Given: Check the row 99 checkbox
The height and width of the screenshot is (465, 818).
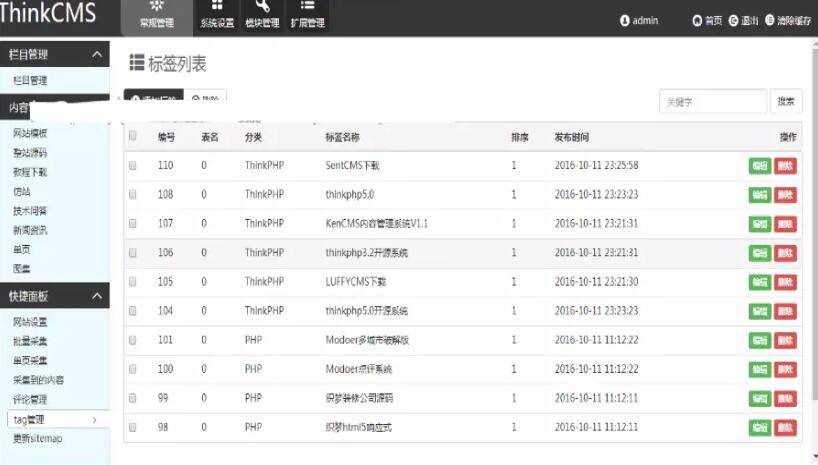Looking at the screenshot, I should point(133,398).
